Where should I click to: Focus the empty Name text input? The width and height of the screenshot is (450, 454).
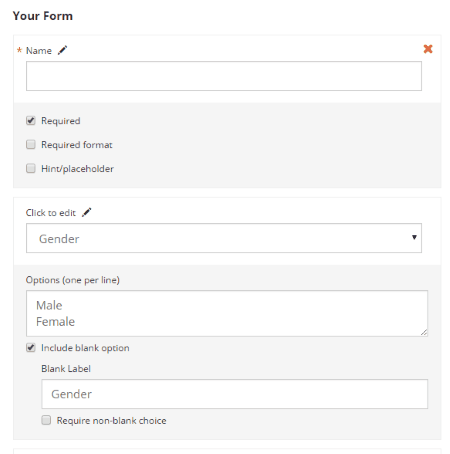pyautogui.click(x=224, y=76)
